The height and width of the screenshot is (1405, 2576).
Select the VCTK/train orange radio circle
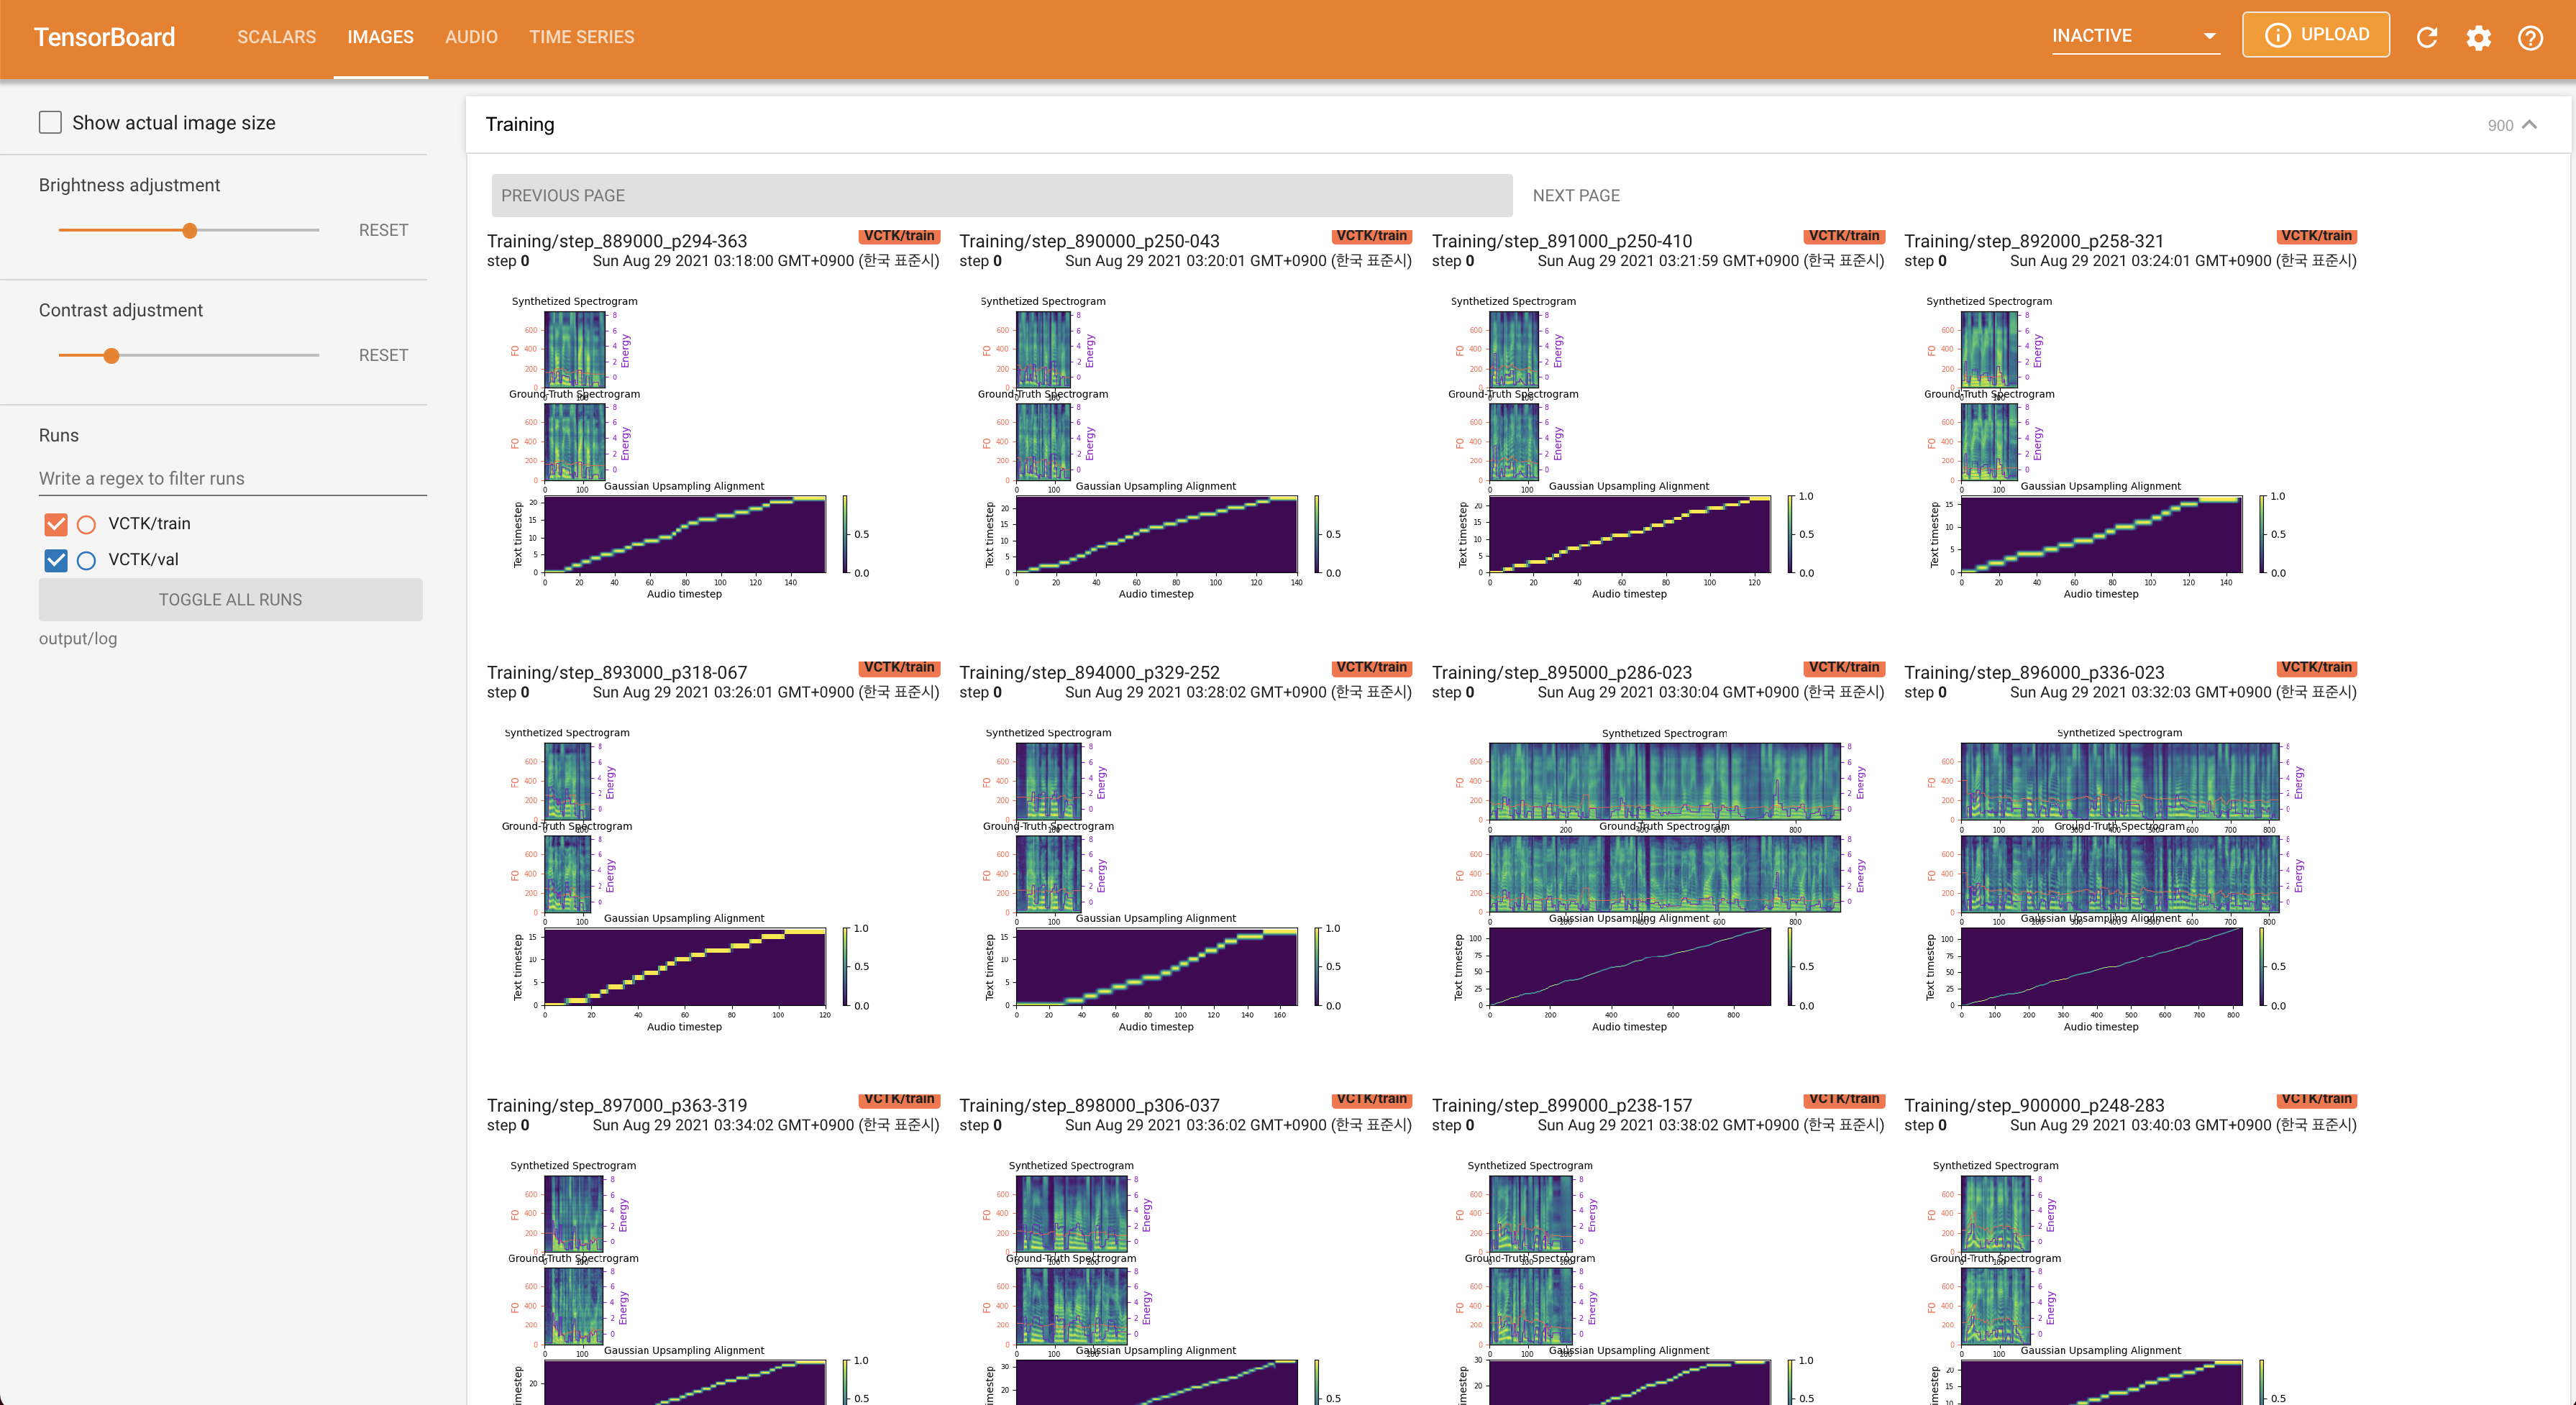[x=87, y=524]
